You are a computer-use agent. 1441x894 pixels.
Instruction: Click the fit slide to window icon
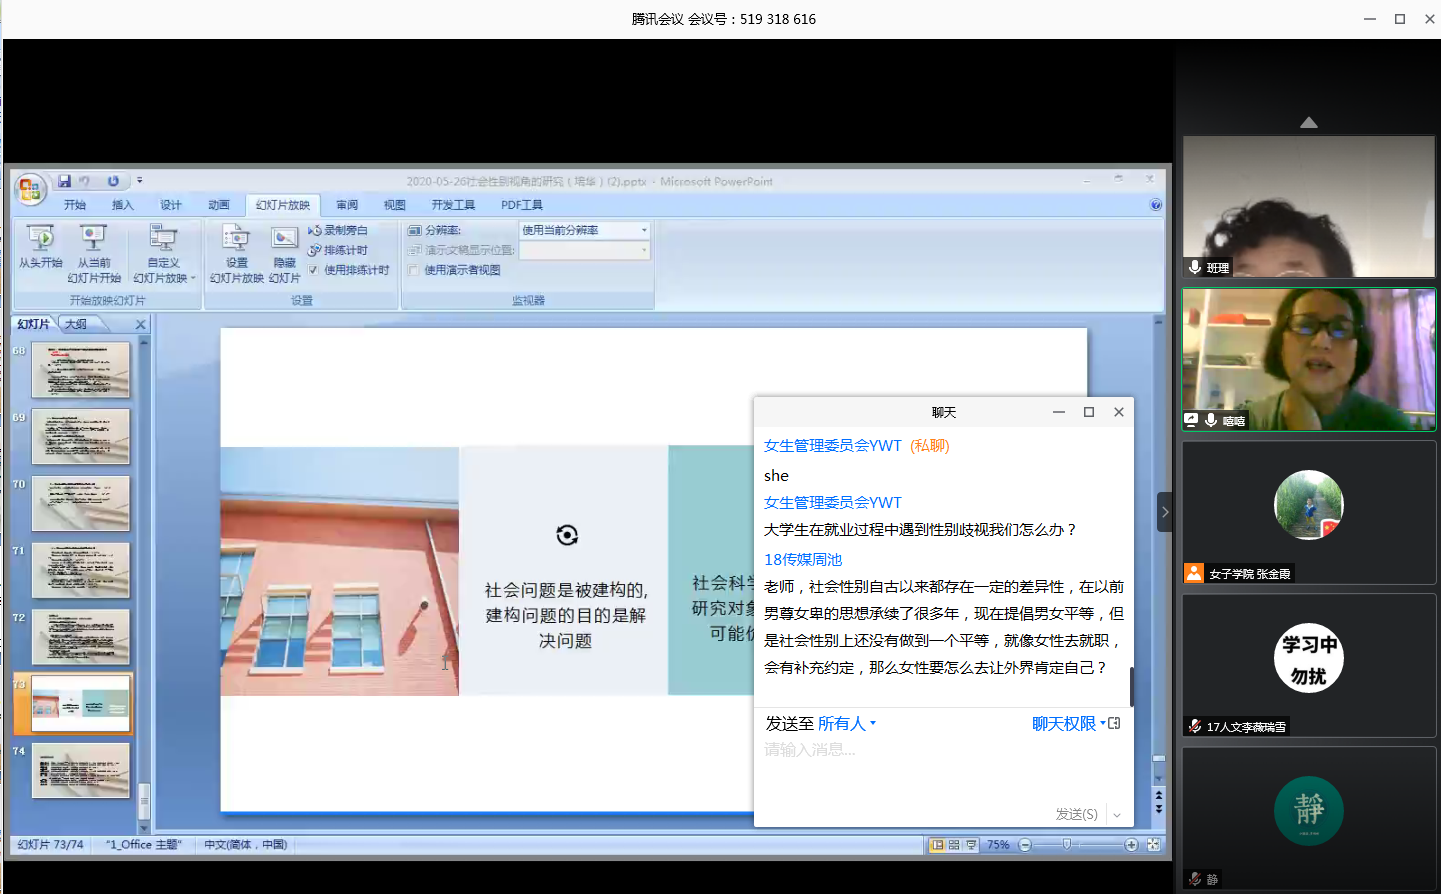point(1153,845)
